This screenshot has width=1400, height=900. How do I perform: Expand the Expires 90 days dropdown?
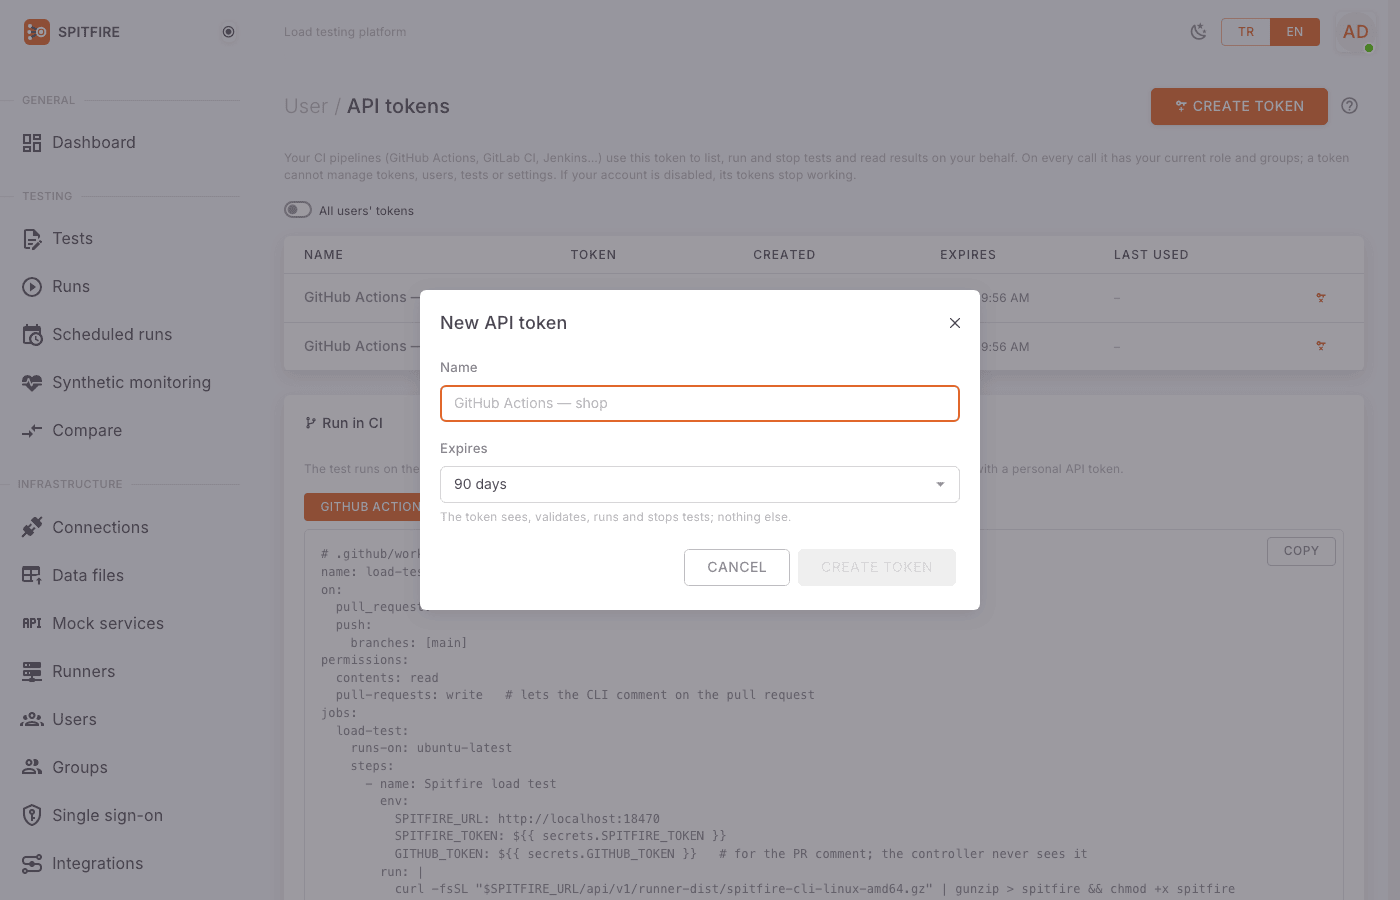pyautogui.click(x=700, y=485)
